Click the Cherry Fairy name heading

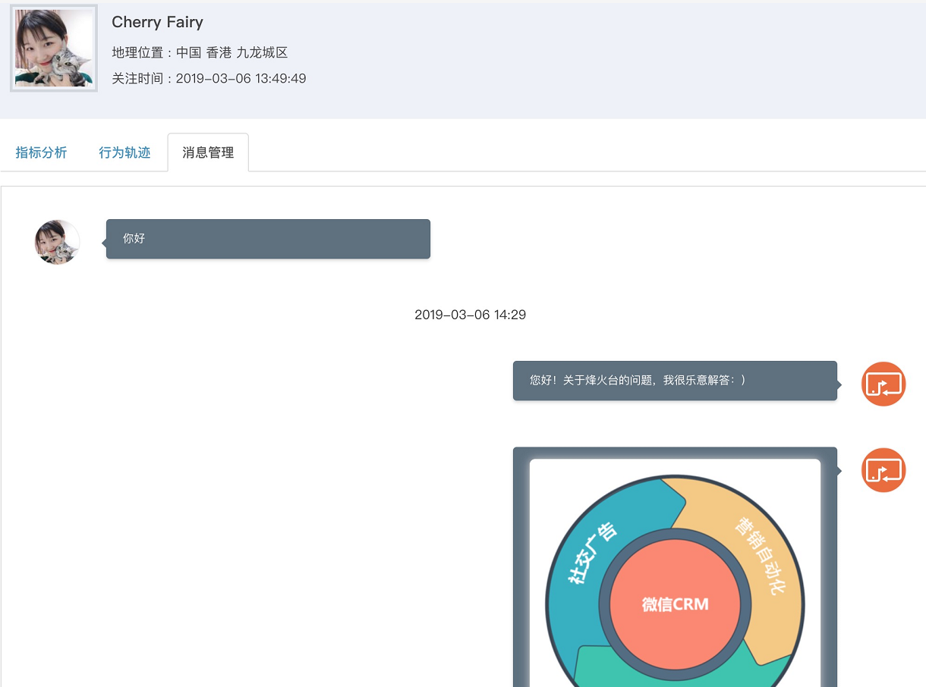point(157,22)
